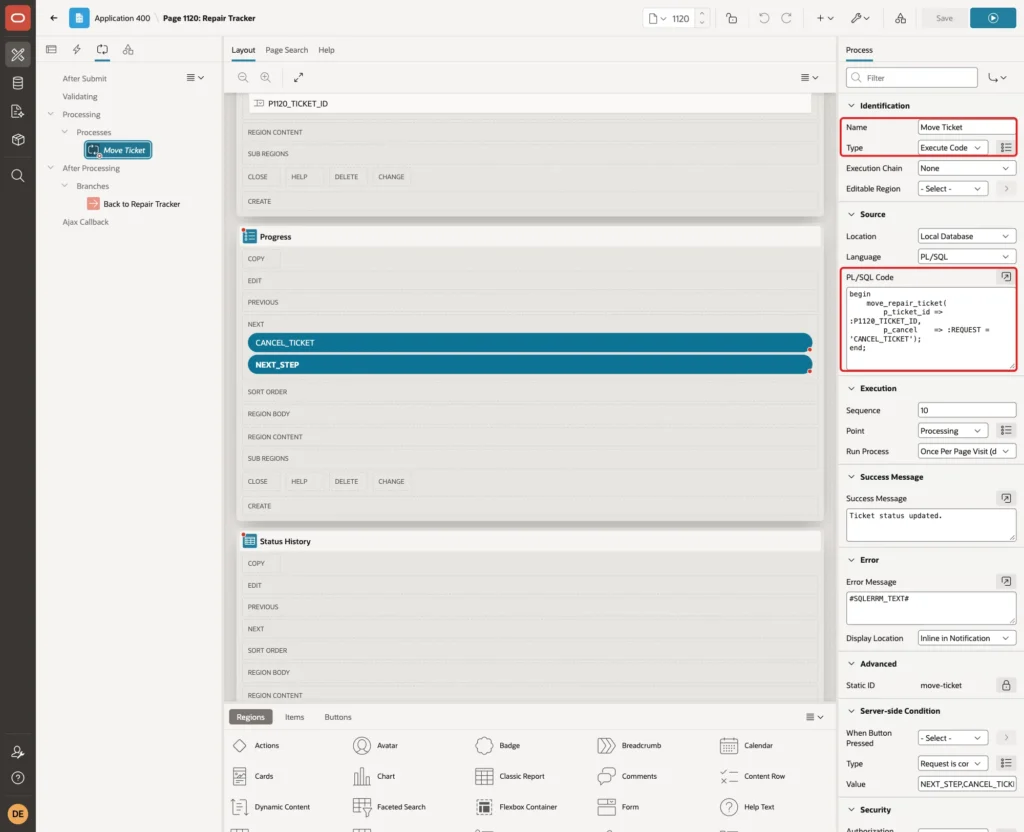Open code editor for PL/SQL Code
The image size is (1024, 832).
tap(1006, 277)
